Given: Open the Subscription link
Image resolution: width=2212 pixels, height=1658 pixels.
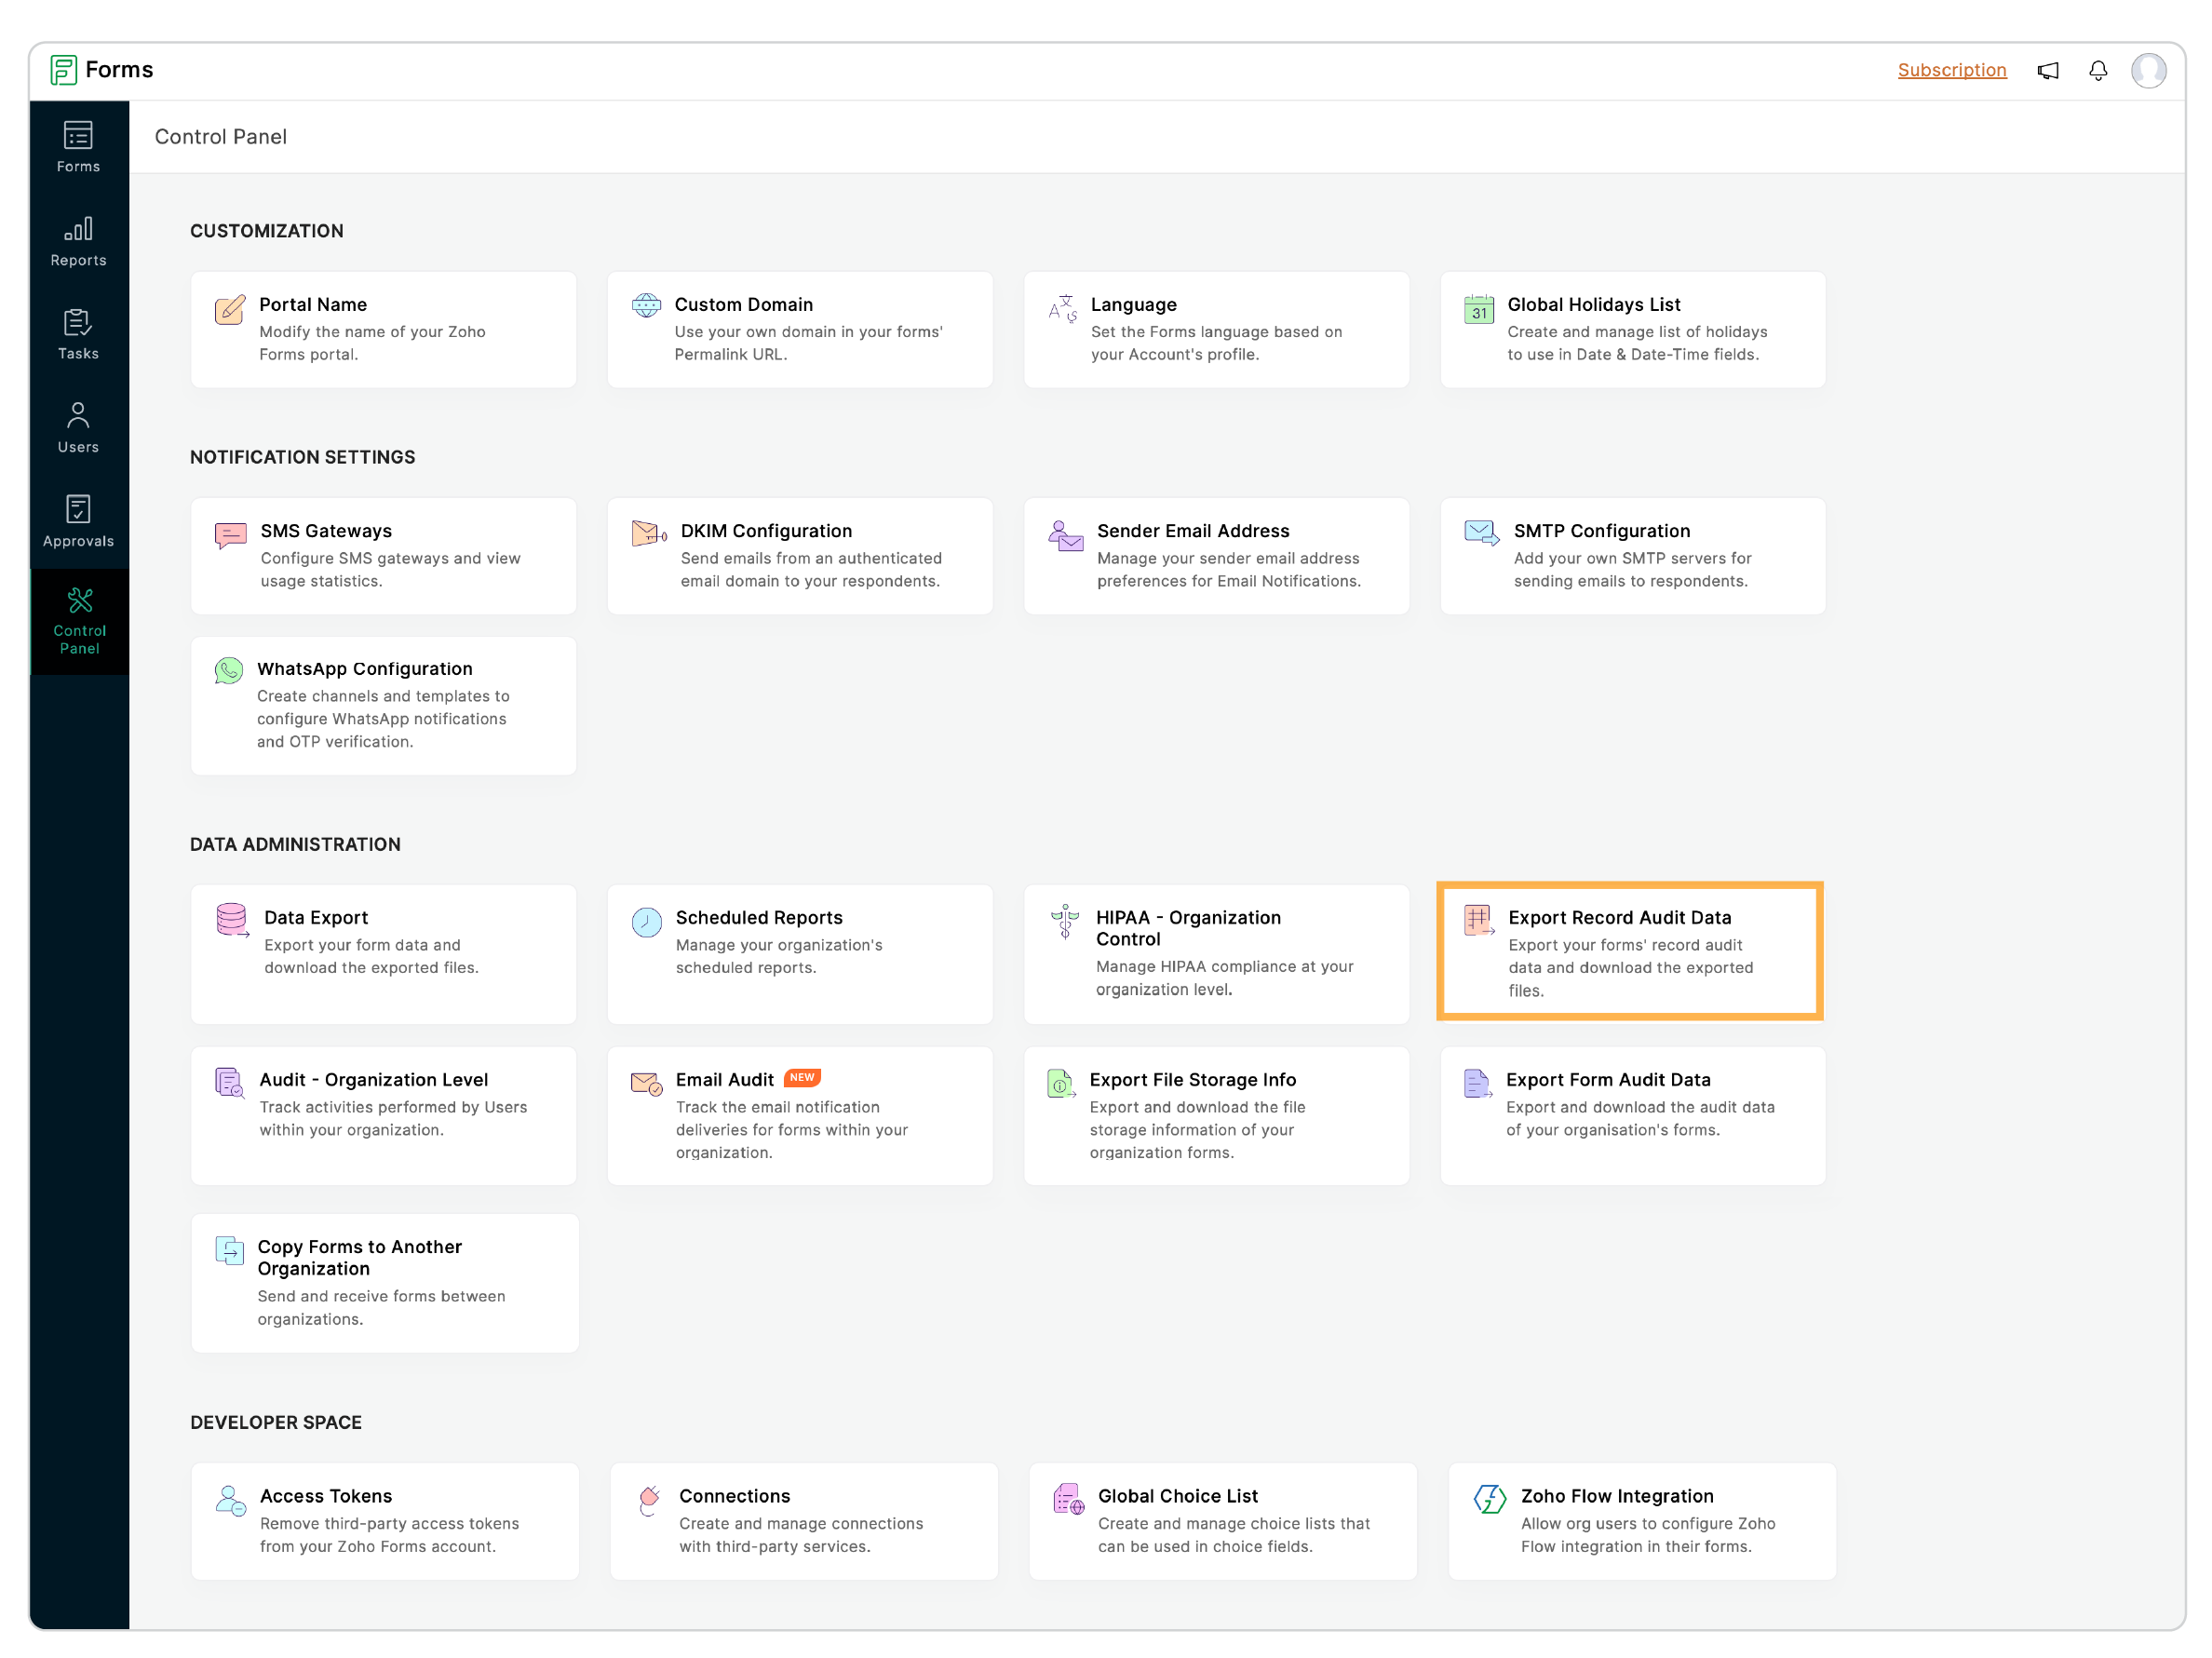Looking at the screenshot, I should [x=1951, y=70].
